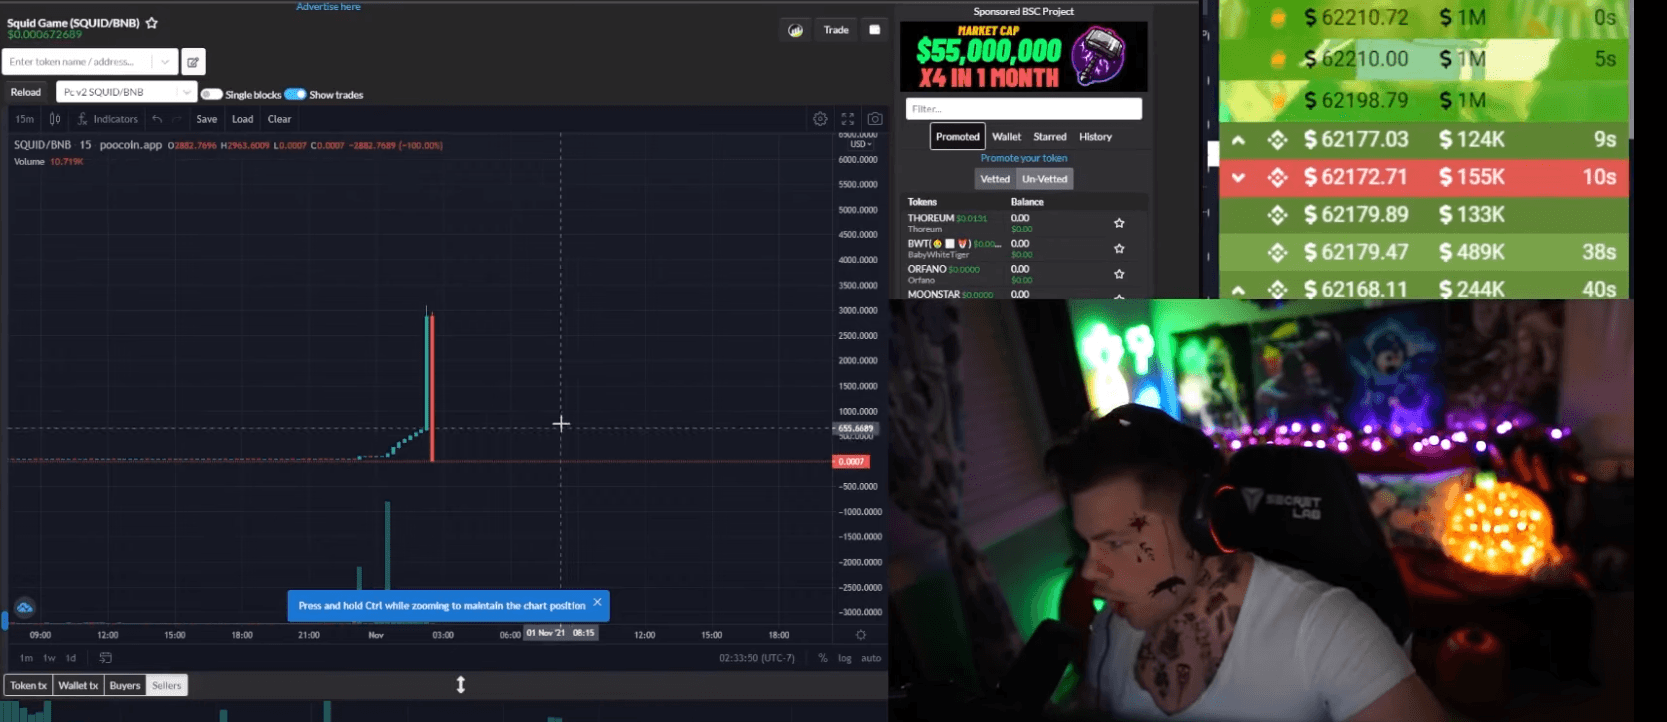Switch to the Wallet tx tab
Viewport: 1667px width, 722px height.
78,685
